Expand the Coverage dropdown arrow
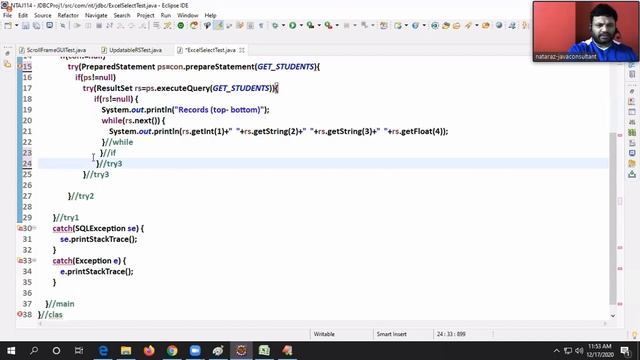The width and height of the screenshot is (640, 360). click(319, 25)
